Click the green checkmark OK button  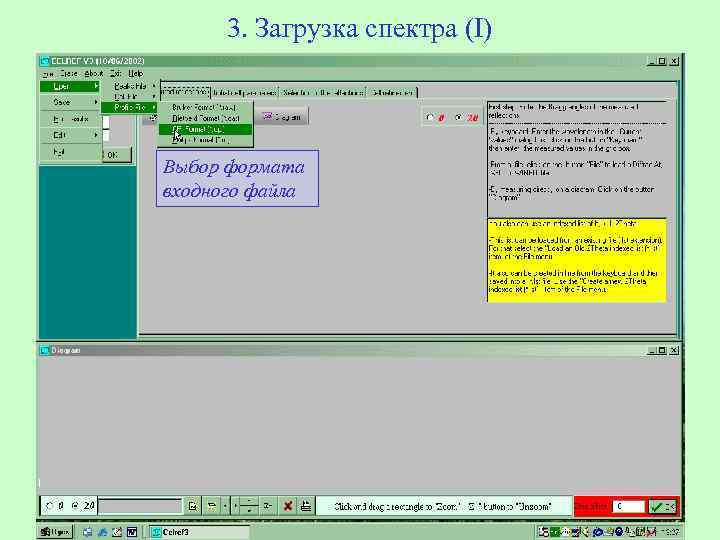[x=662, y=506]
